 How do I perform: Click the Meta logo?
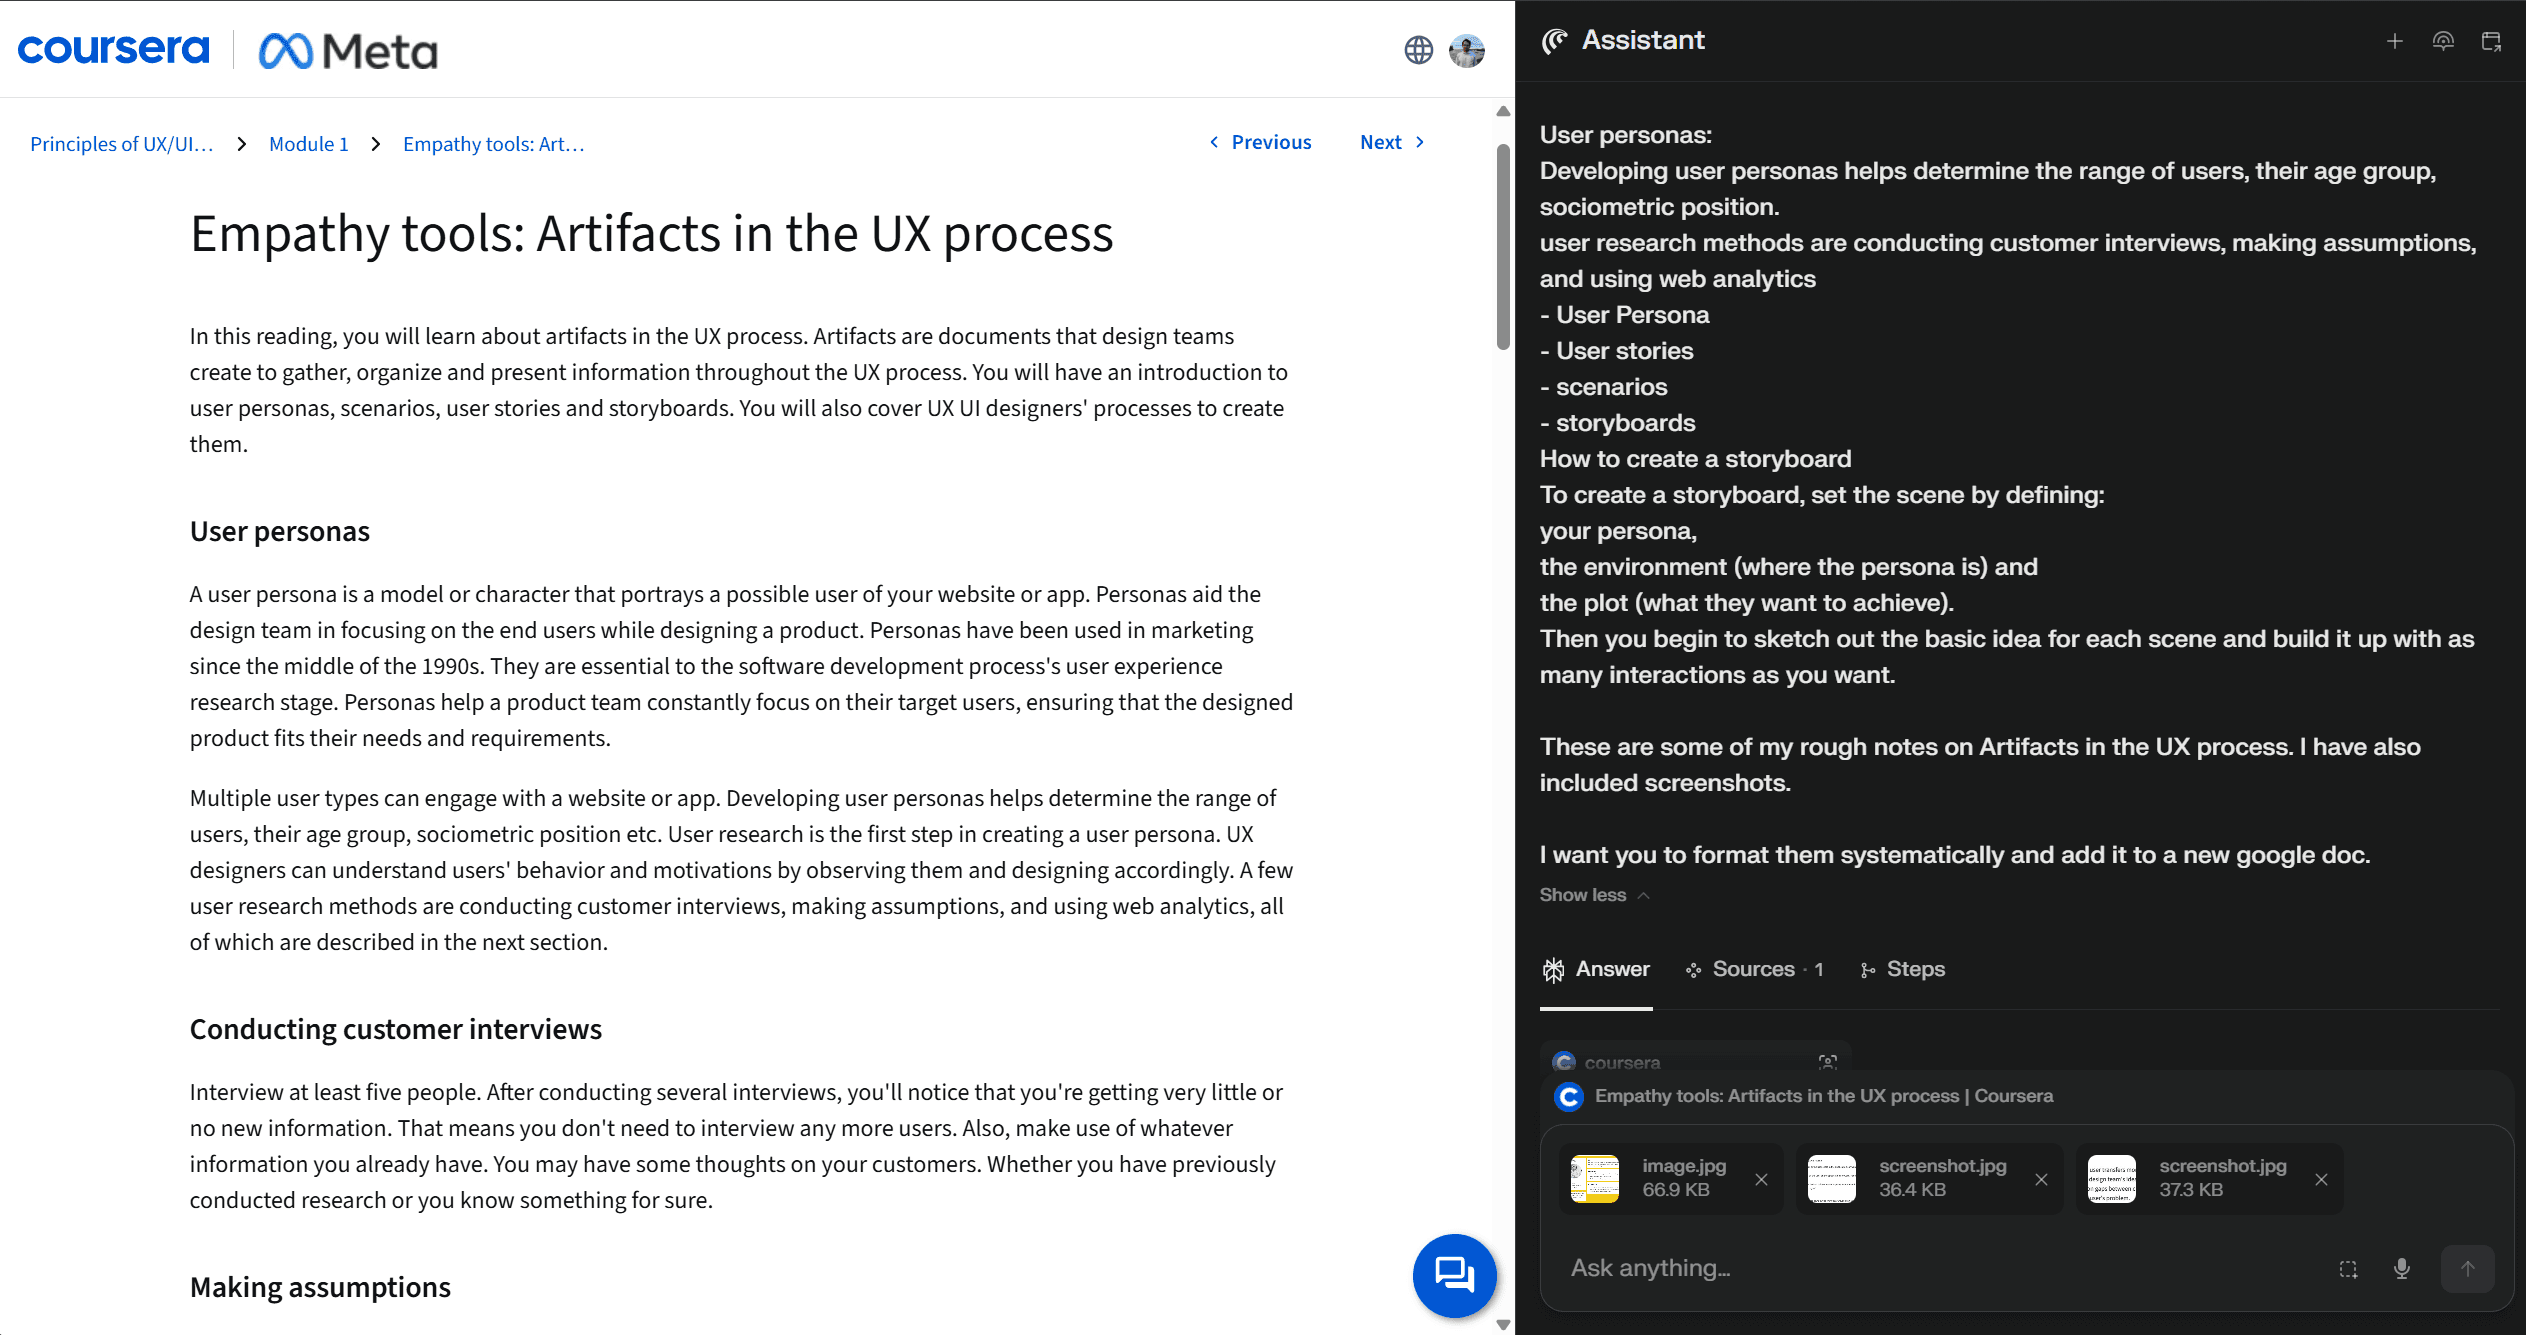point(348,51)
